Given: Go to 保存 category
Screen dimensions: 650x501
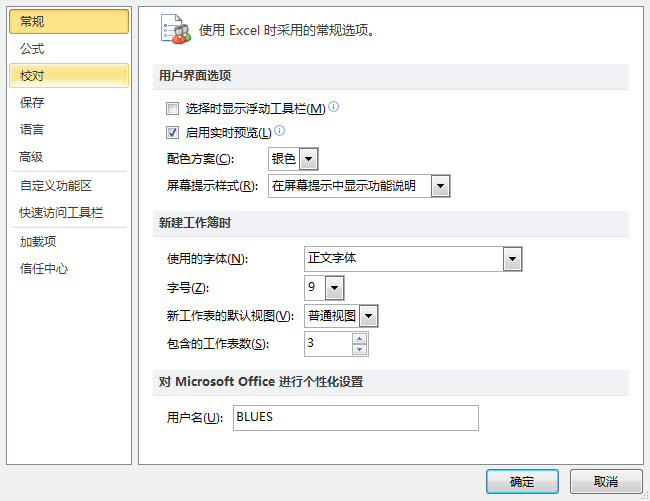Looking at the screenshot, I should click(x=69, y=102).
